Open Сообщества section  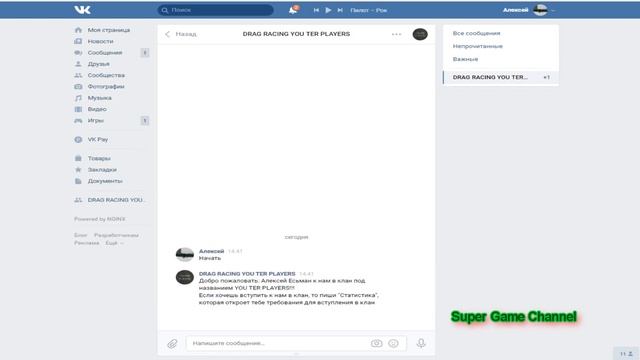coord(106,76)
